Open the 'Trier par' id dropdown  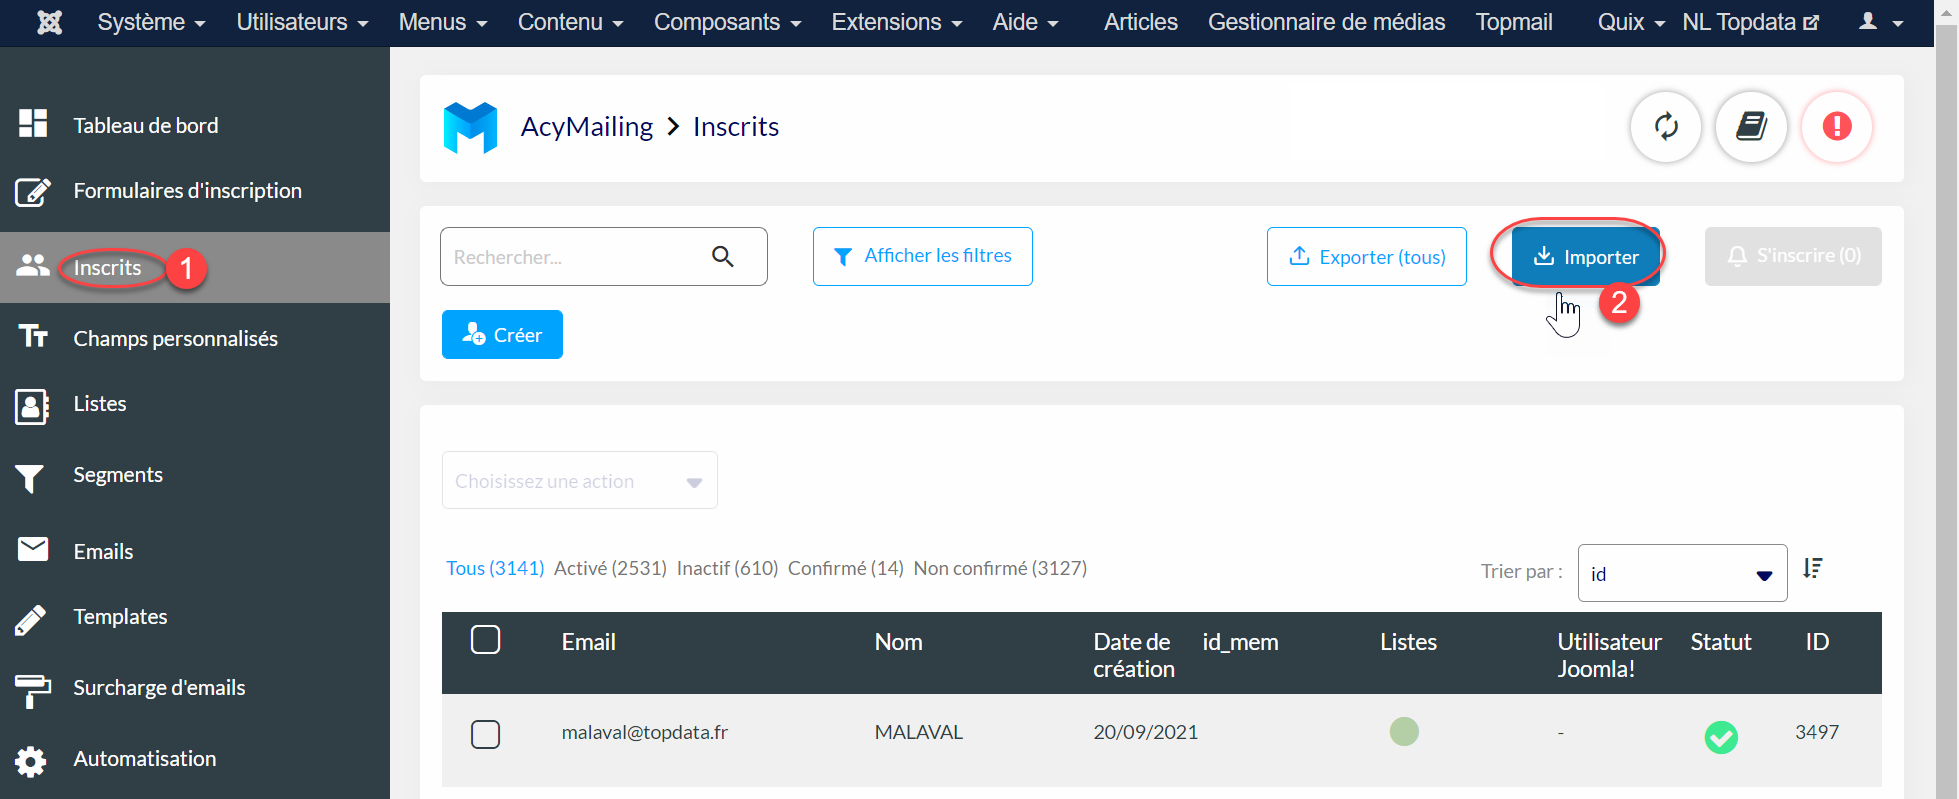1681,574
